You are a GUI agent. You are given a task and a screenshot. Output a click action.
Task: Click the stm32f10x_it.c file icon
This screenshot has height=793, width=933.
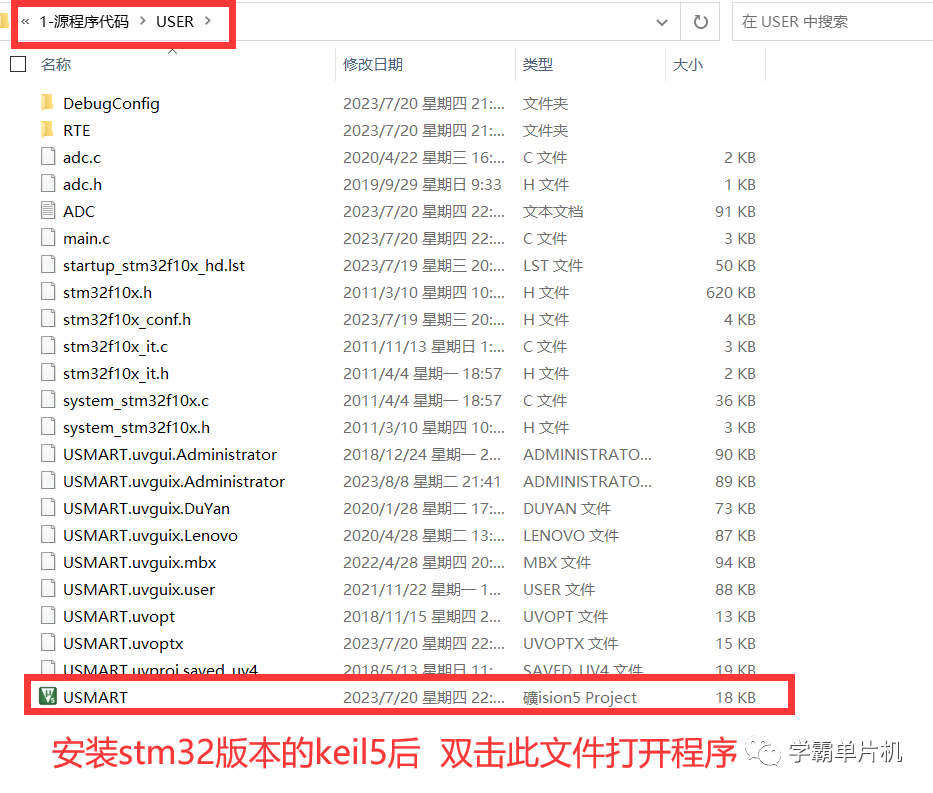pyautogui.click(x=48, y=346)
